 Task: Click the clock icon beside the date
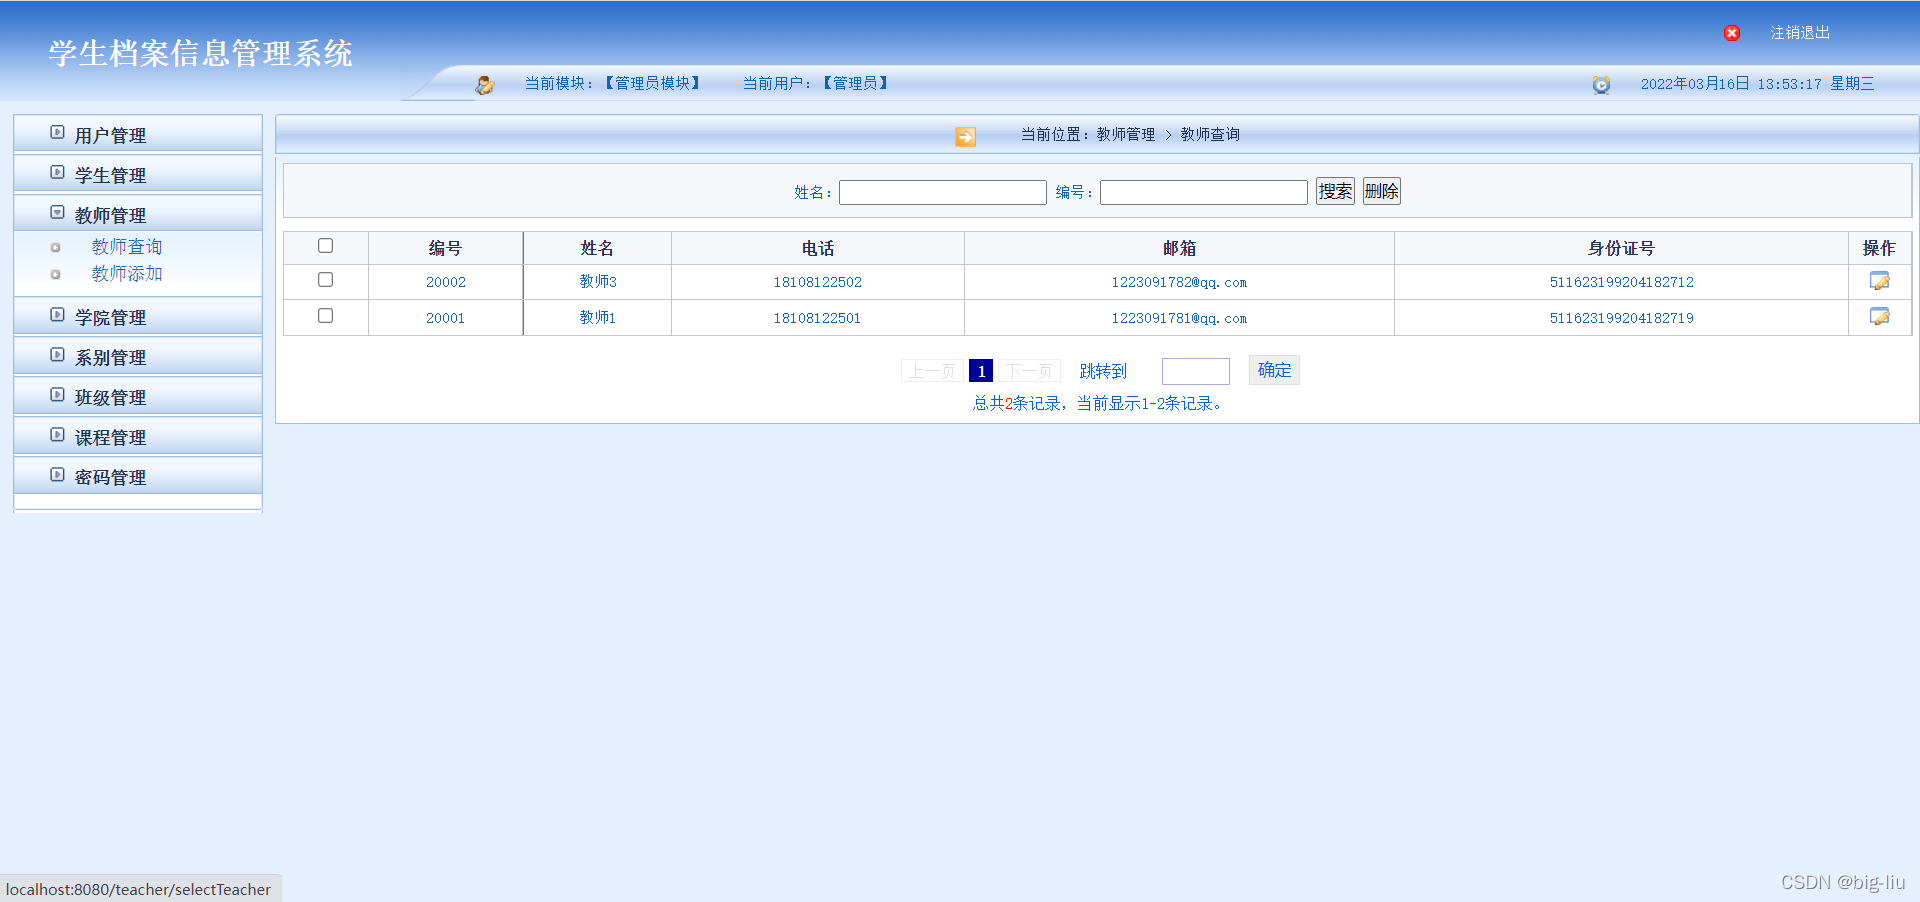[1601, 85]
